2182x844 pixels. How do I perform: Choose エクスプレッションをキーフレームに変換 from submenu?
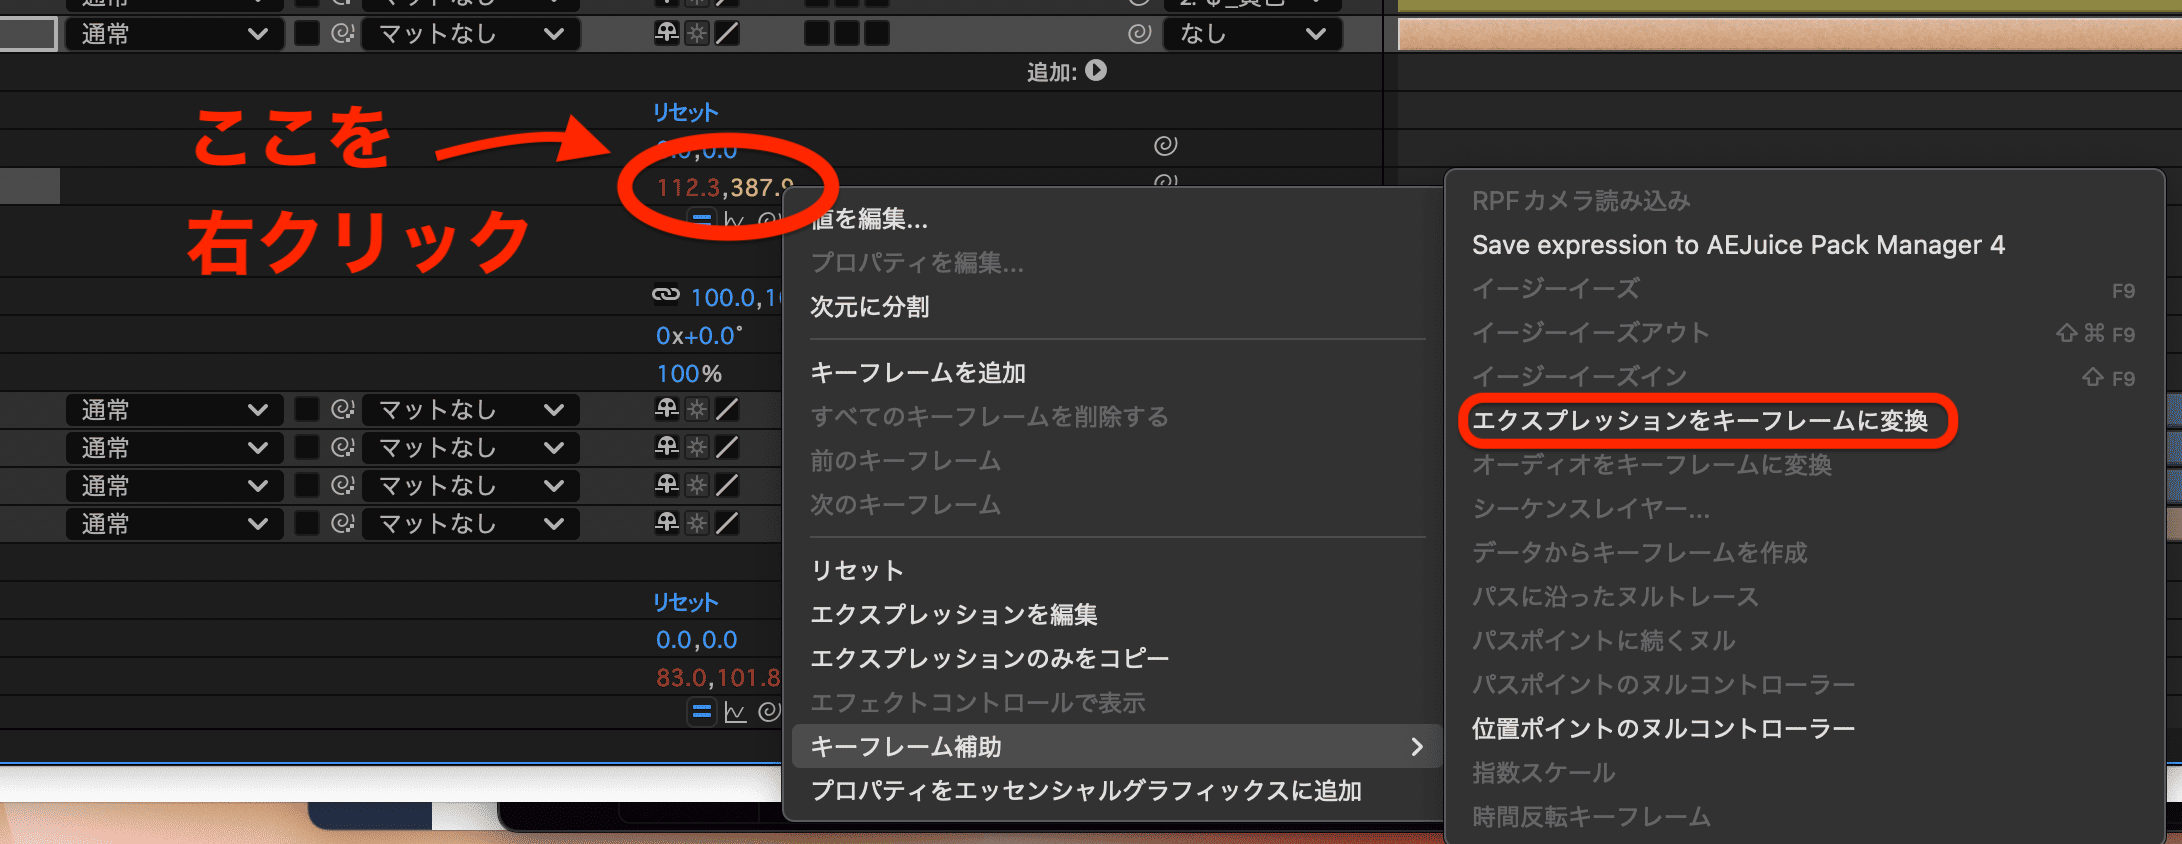1700,421
